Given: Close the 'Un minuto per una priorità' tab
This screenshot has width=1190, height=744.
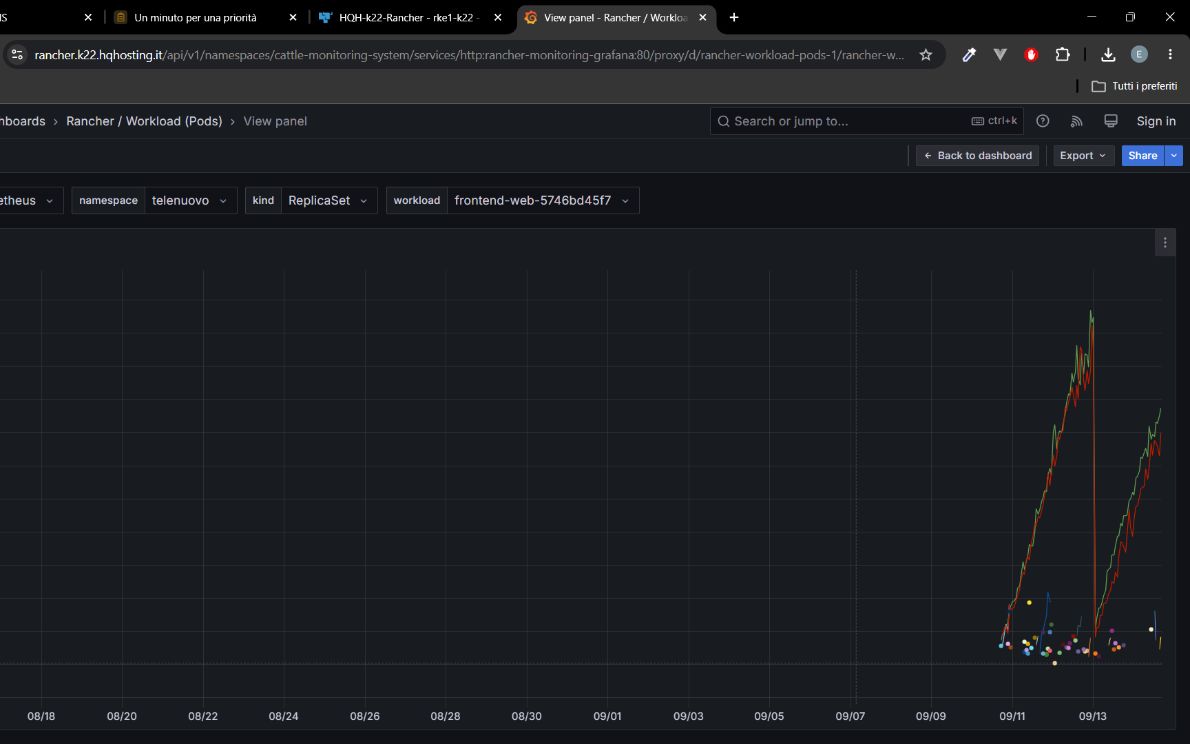Looking at the screenshot, I should 293,17.
